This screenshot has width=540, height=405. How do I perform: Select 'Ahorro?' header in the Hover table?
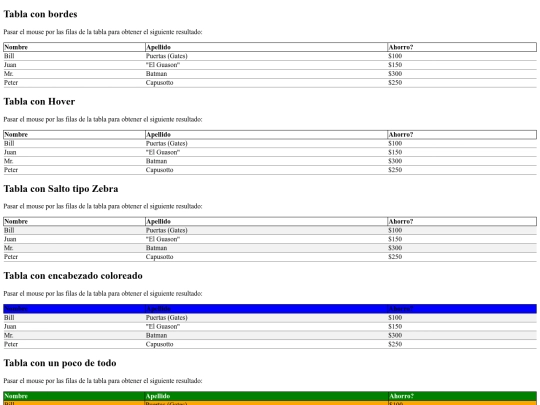click(401, 135)
